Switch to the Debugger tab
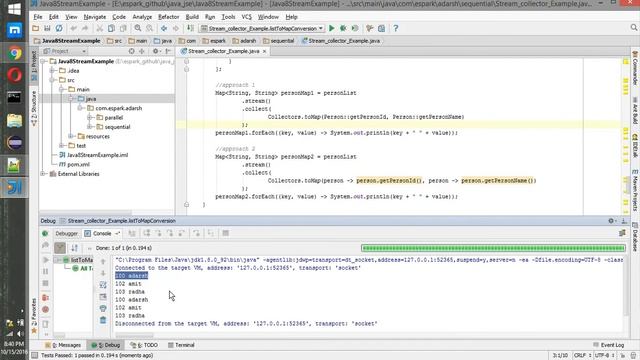The height and width of the screenshot is (360, 640). [67, 233]
